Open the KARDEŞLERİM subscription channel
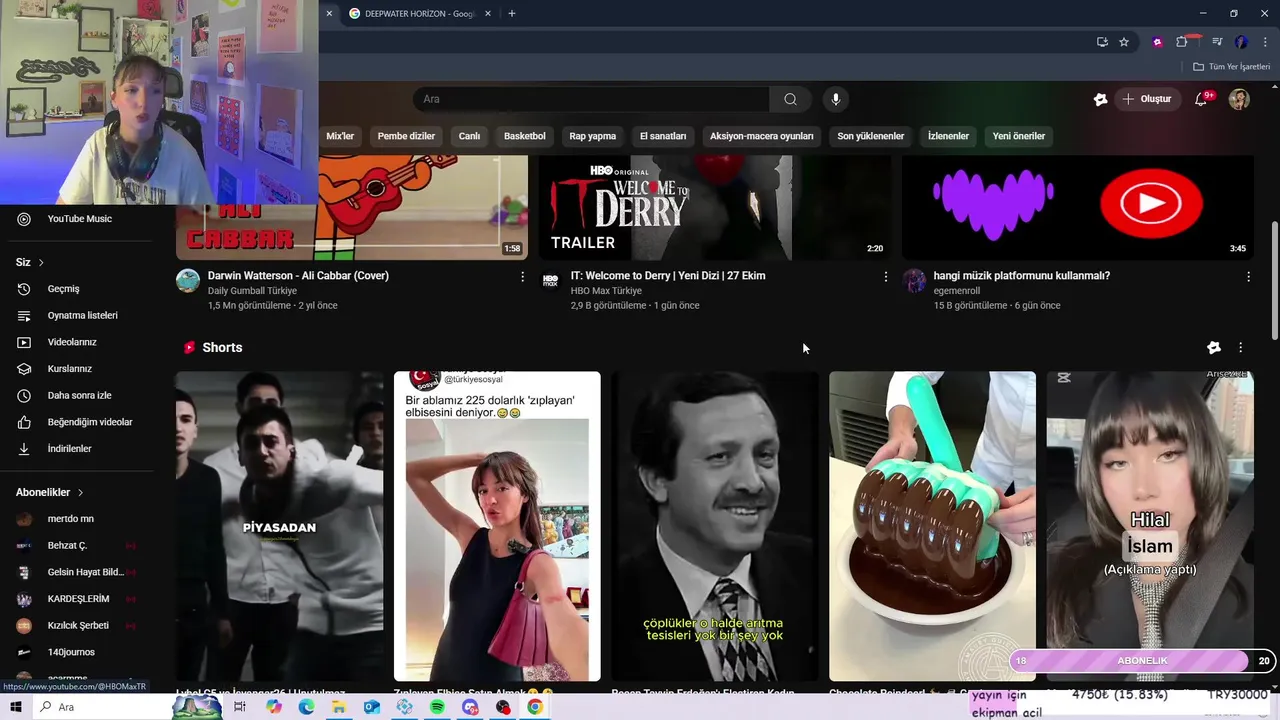This screenshot has height=720, width=1280. click(x=80, y=599)
